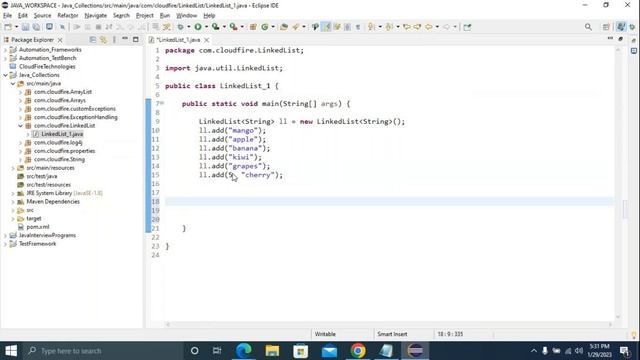640x360 pixels.
Task: Toggle Link with Editor in Package Explorer
Action: tap(103, 40)
